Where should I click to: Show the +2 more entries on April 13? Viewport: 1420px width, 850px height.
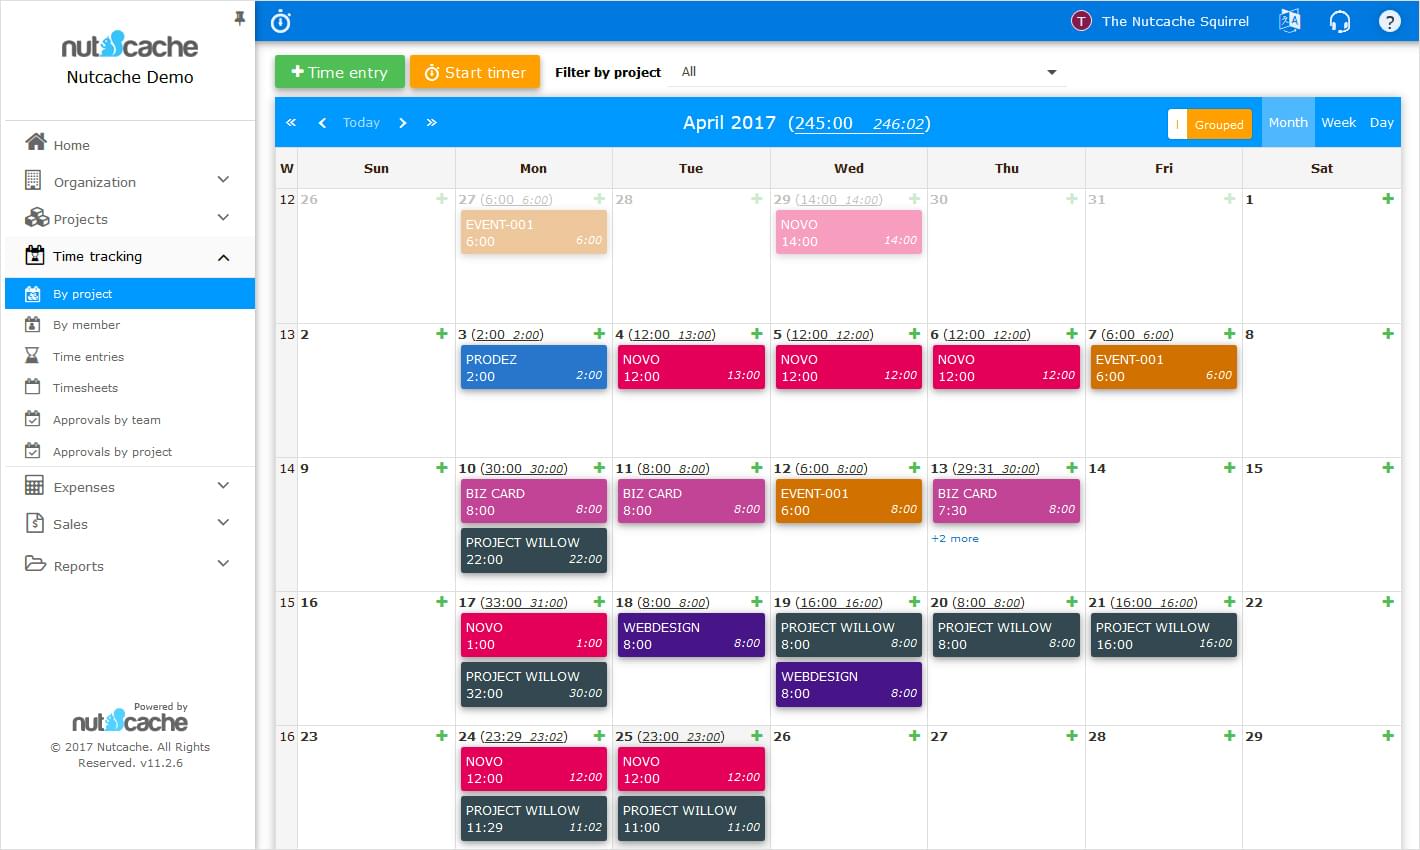[x=955, y=538]
